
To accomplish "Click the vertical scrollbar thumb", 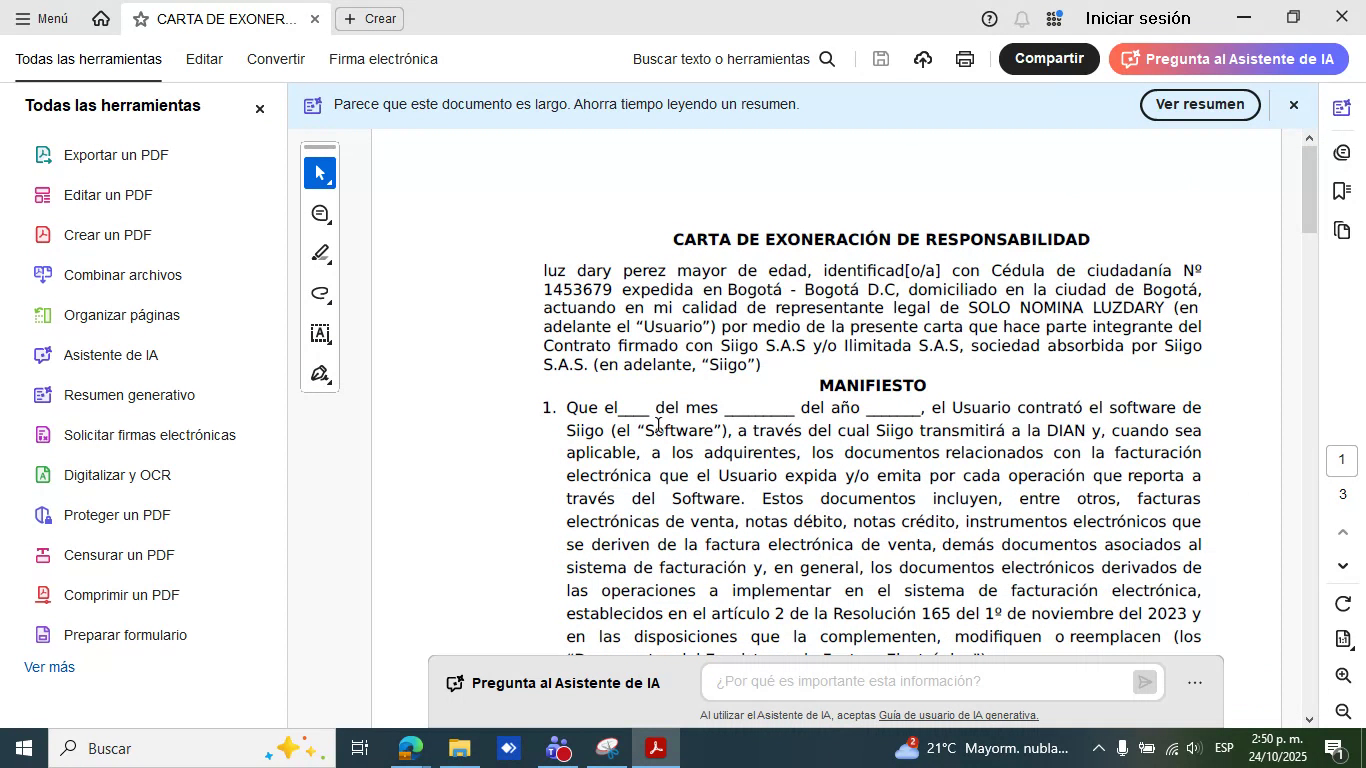I will point(1309,190).
